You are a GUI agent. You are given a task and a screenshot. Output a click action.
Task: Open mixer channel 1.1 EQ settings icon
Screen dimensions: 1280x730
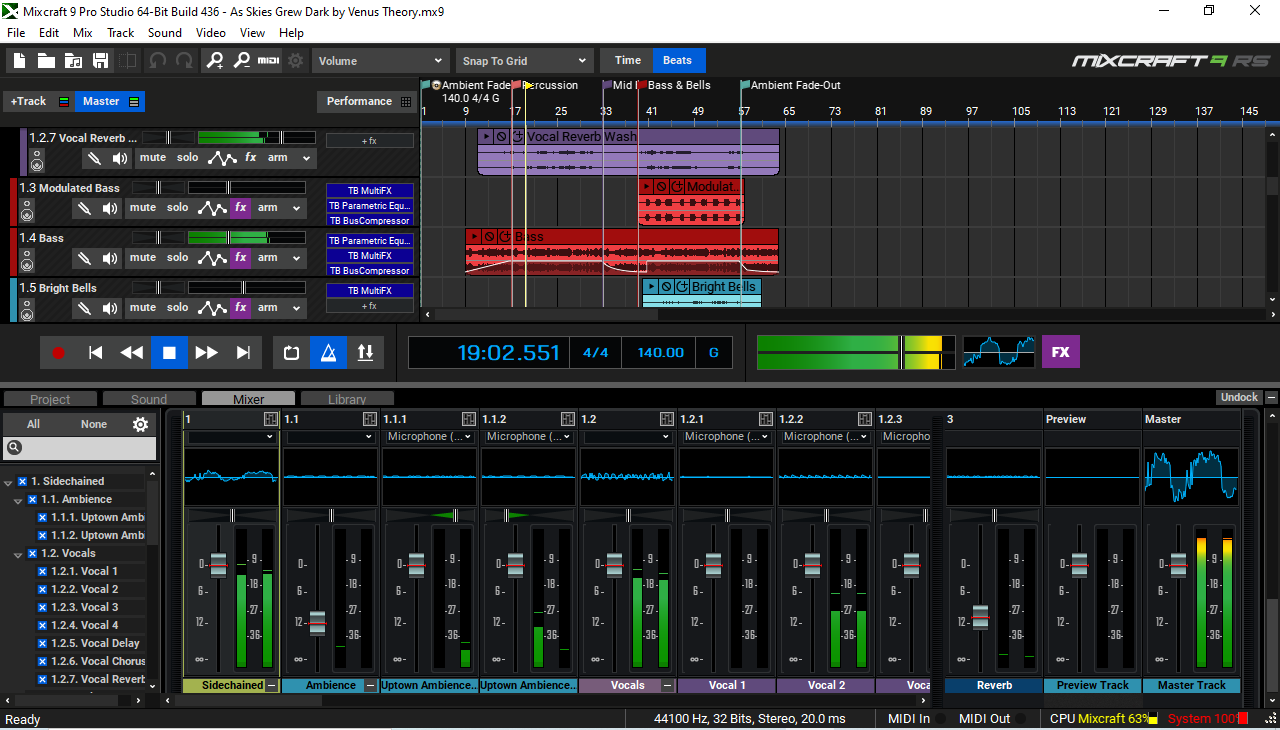(369, 419)
